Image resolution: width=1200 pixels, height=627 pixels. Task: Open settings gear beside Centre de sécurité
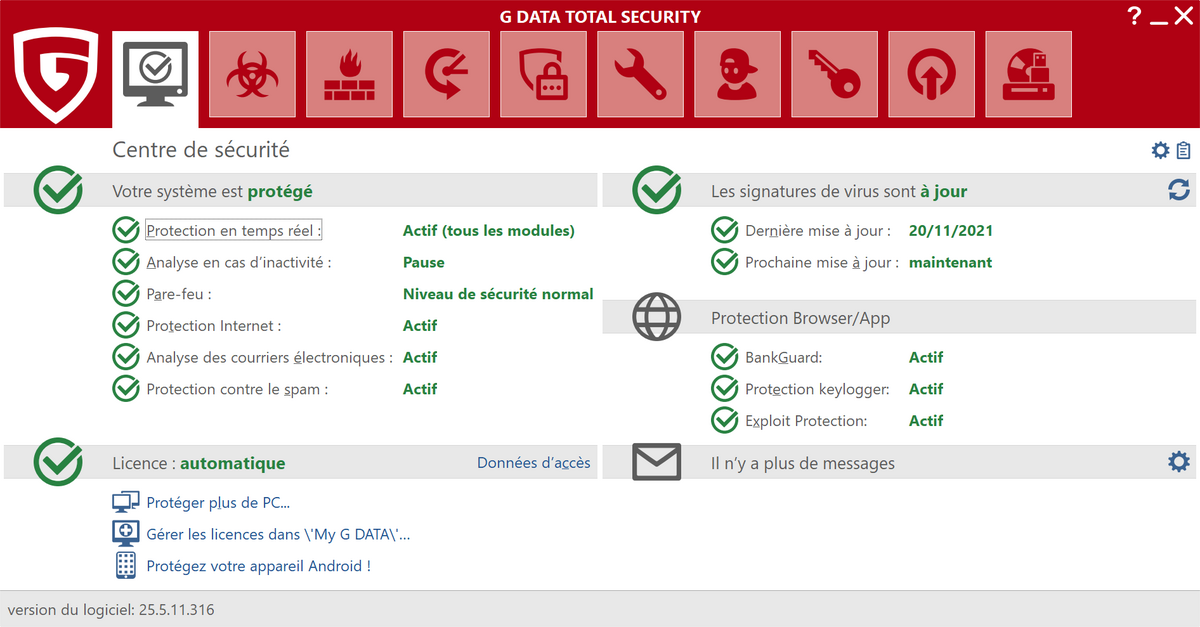(1160, 150)
